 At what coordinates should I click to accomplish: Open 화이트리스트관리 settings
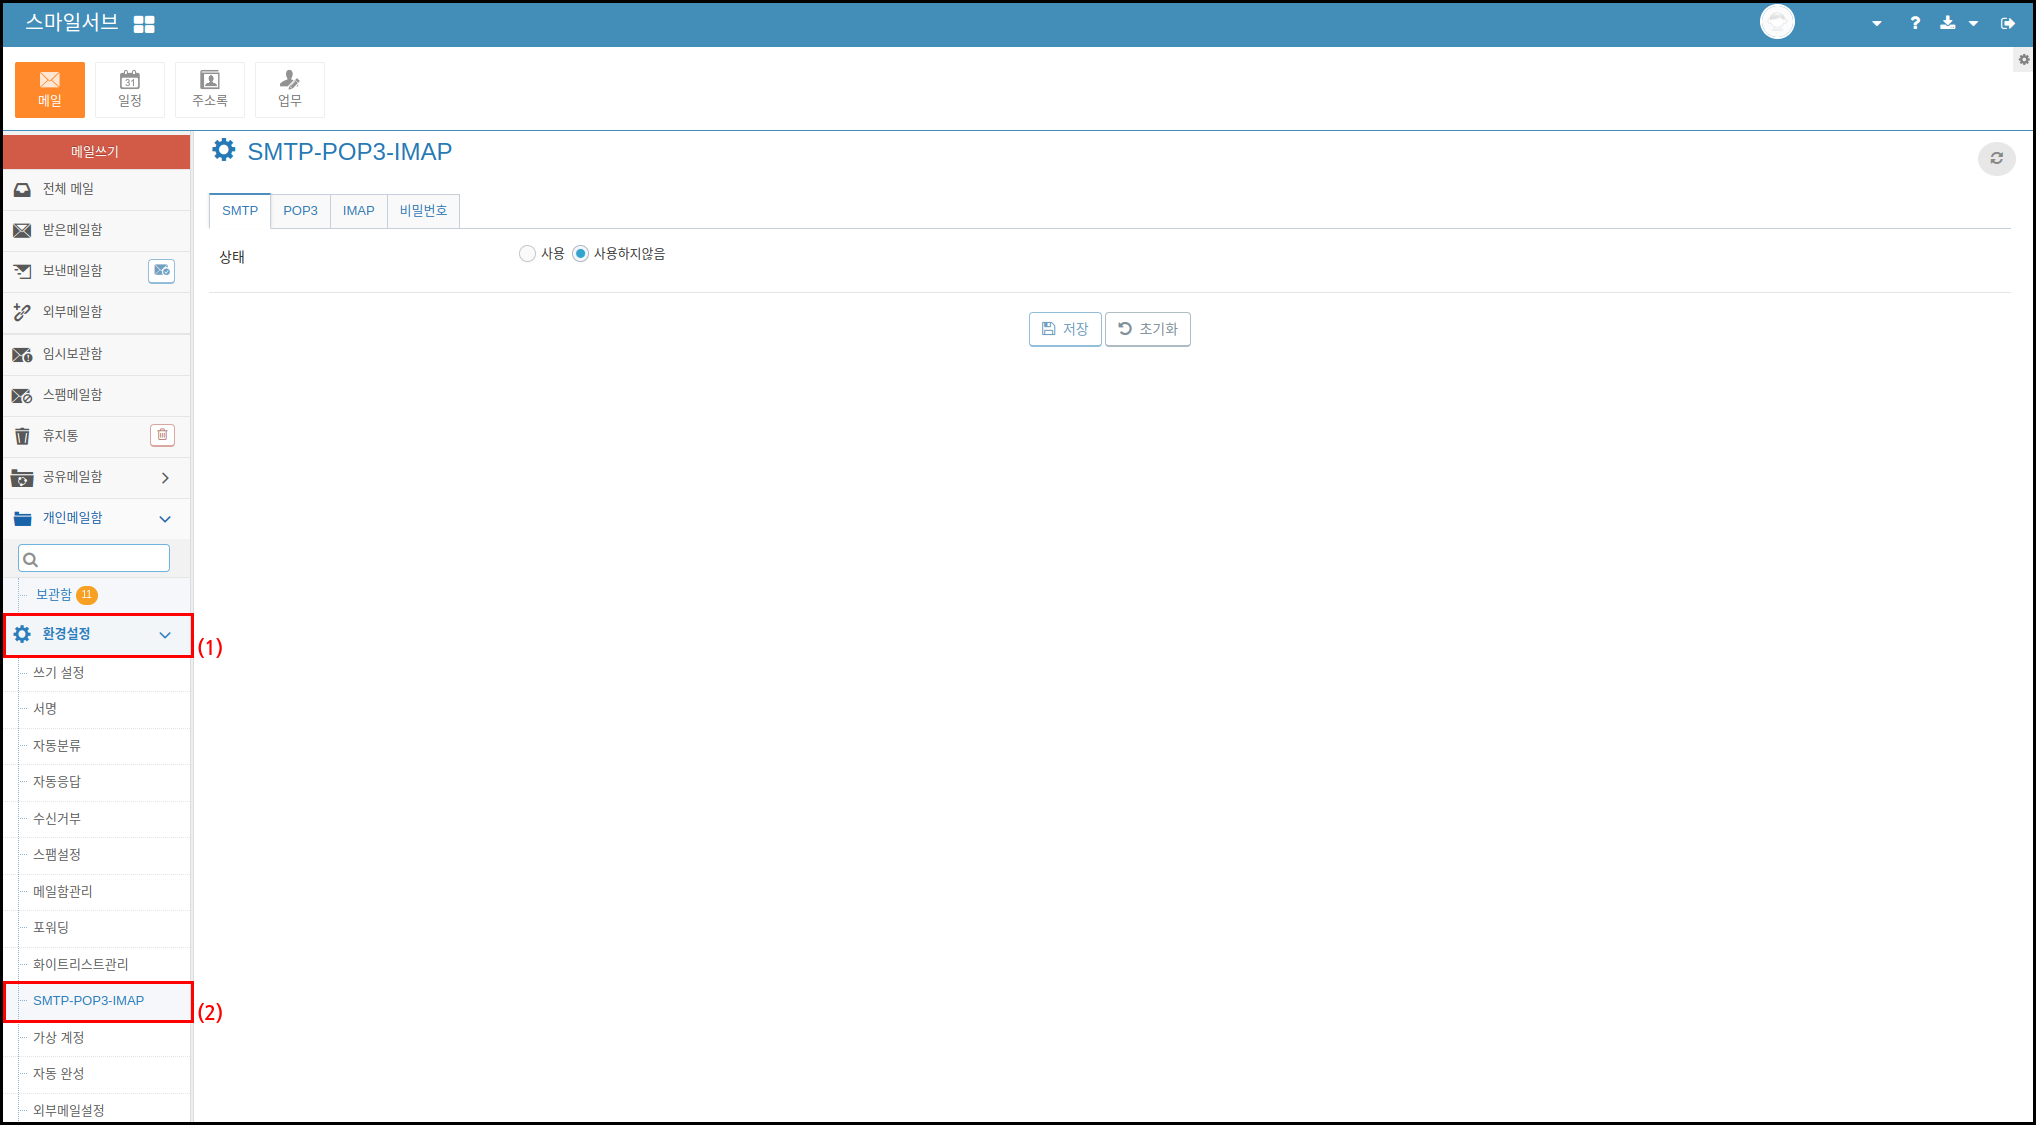[x=81, y=965]
